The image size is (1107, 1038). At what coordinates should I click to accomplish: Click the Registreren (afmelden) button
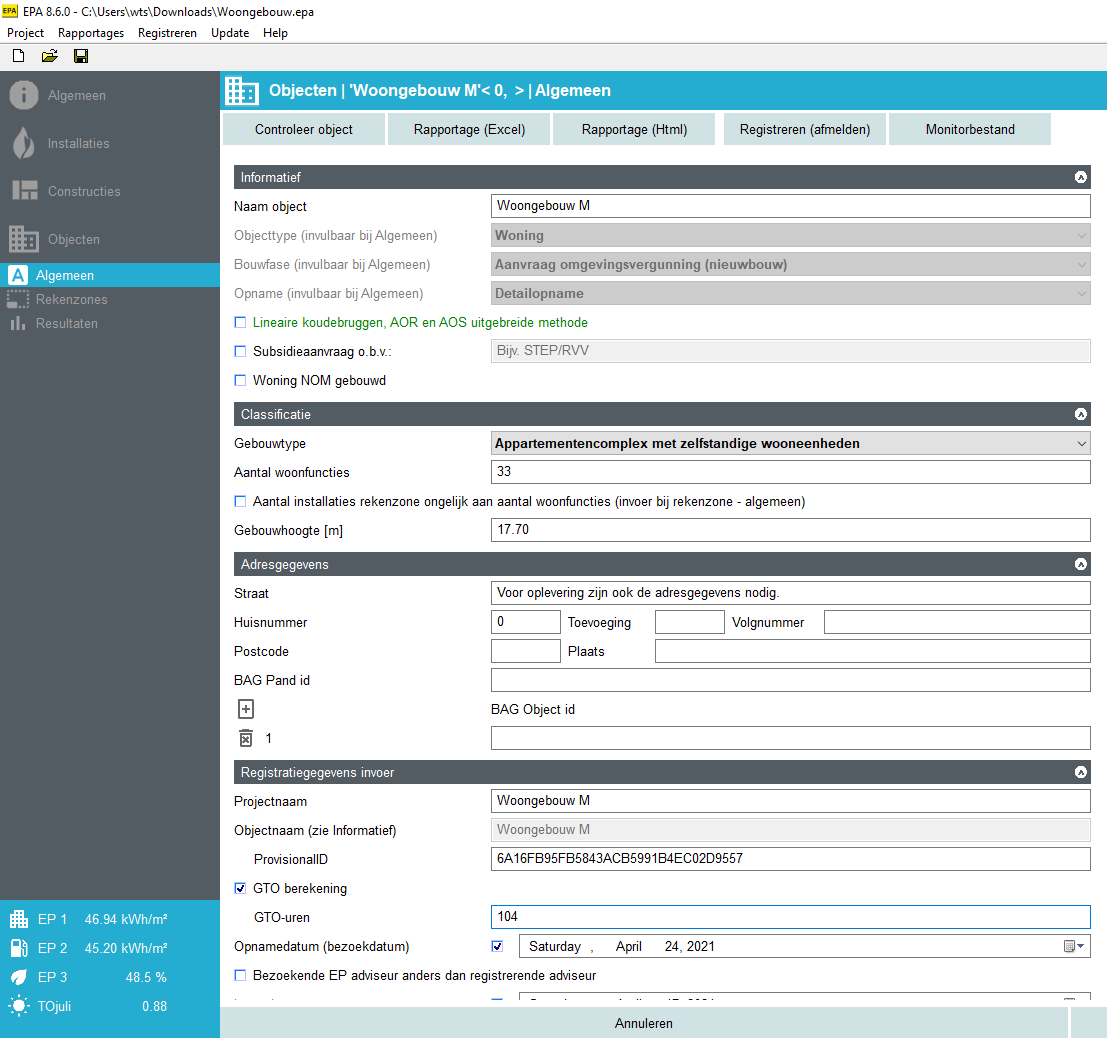[805, 129]
